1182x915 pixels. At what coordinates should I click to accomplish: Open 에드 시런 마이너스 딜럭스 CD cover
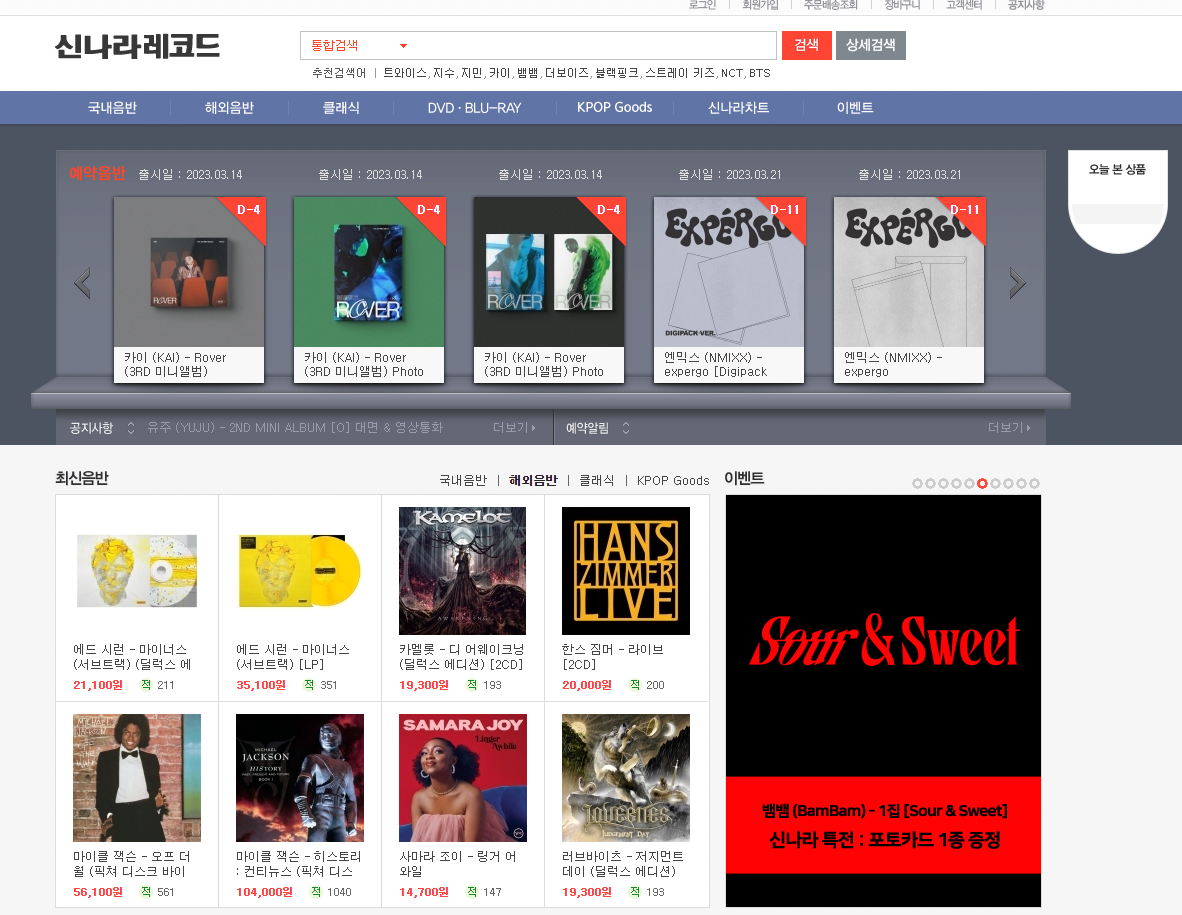(137, 571)
